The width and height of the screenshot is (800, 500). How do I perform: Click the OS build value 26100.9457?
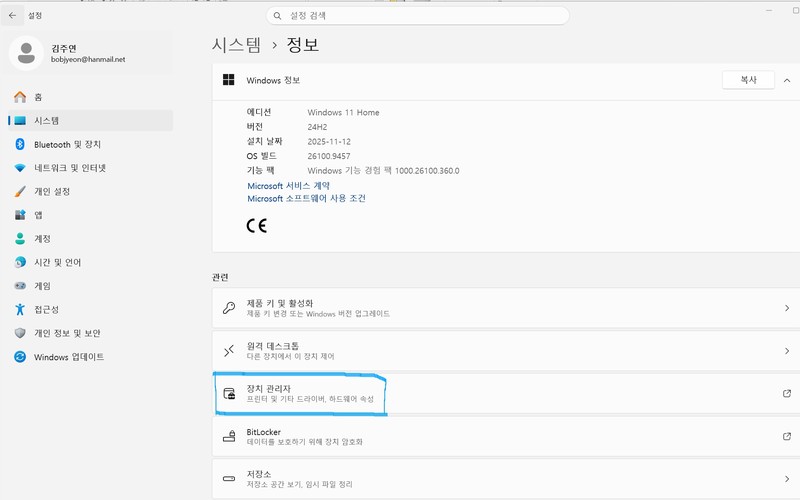(329, 156)
